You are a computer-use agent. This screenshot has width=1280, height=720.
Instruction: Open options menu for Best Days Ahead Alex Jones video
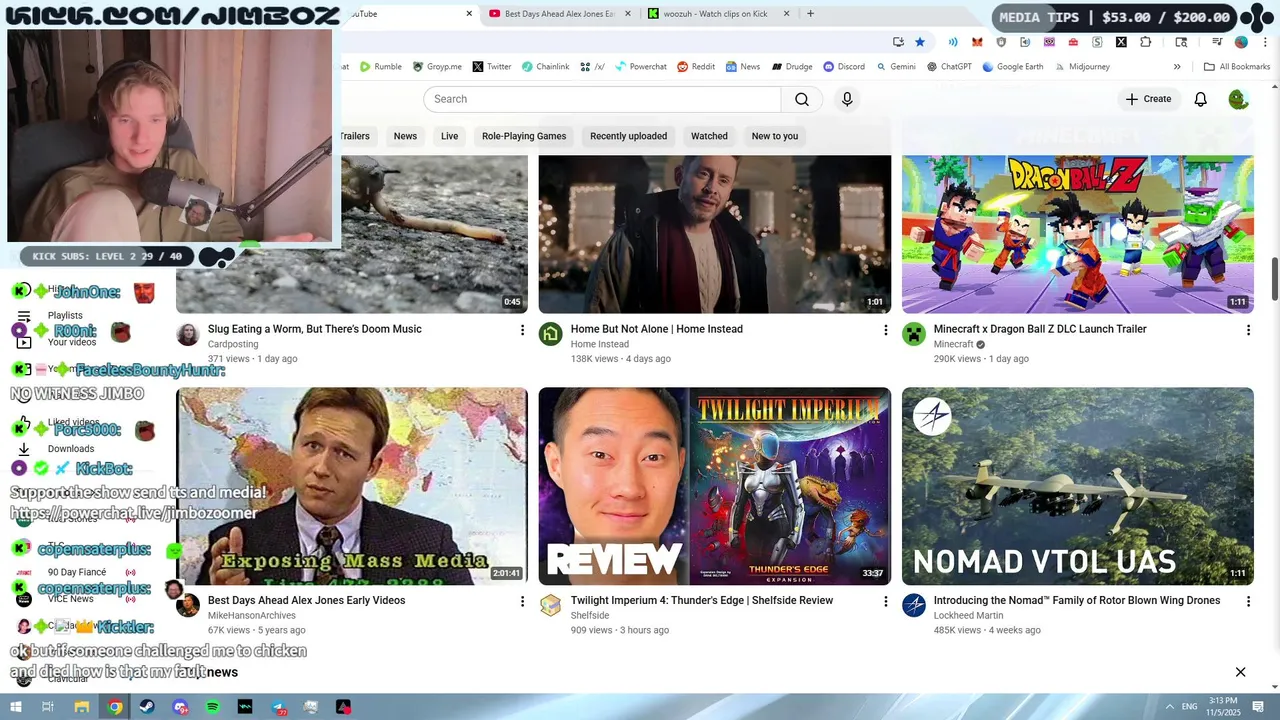click(522, 601)
